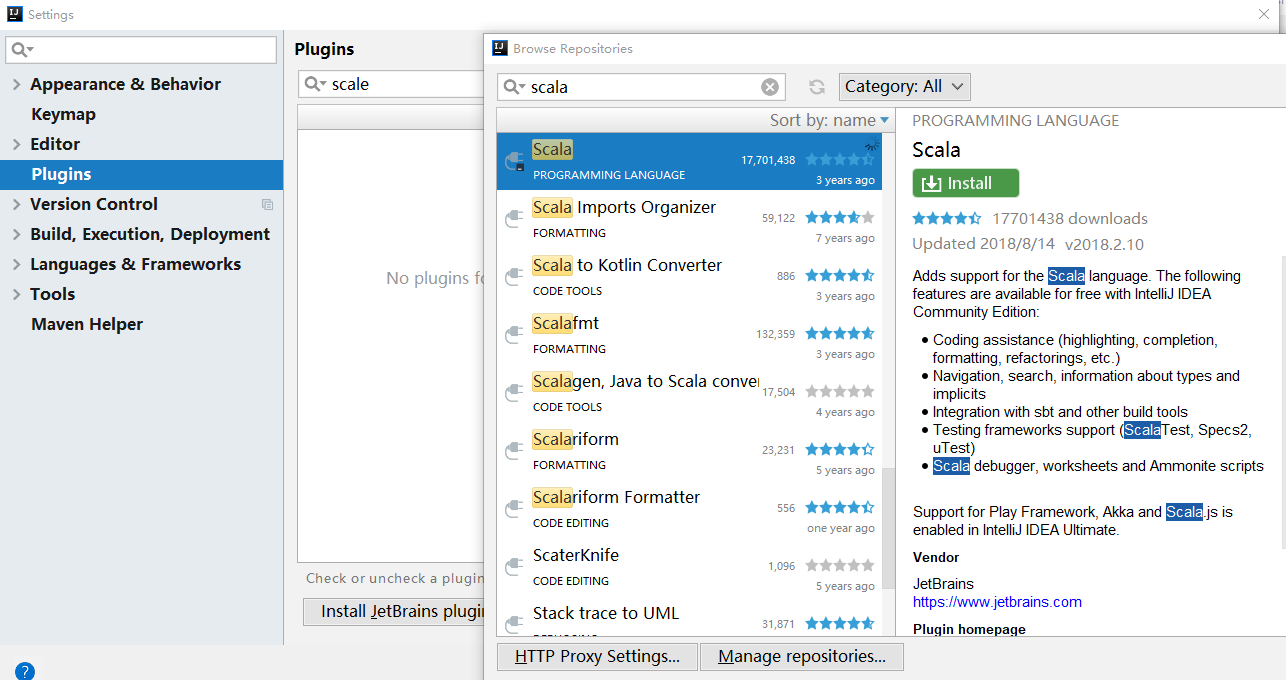
Task: Expand Appearance & Behavior section
Action: pos(16,84)
